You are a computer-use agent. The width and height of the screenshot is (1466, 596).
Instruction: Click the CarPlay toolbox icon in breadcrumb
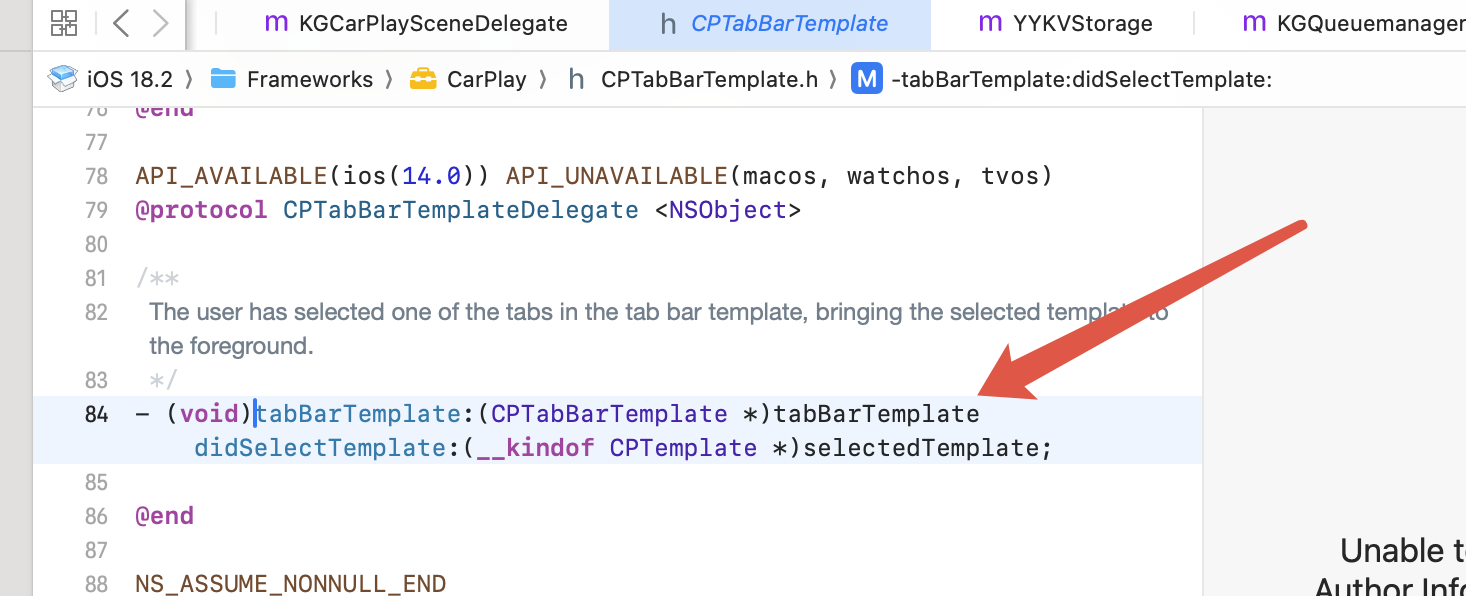[x=423, y=79]
